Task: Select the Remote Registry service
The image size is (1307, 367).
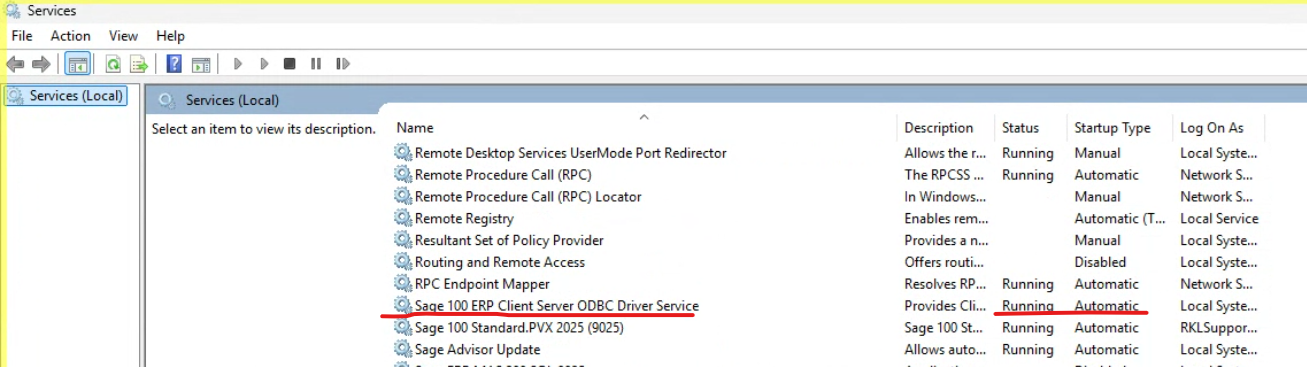Action: click(464, 219)
